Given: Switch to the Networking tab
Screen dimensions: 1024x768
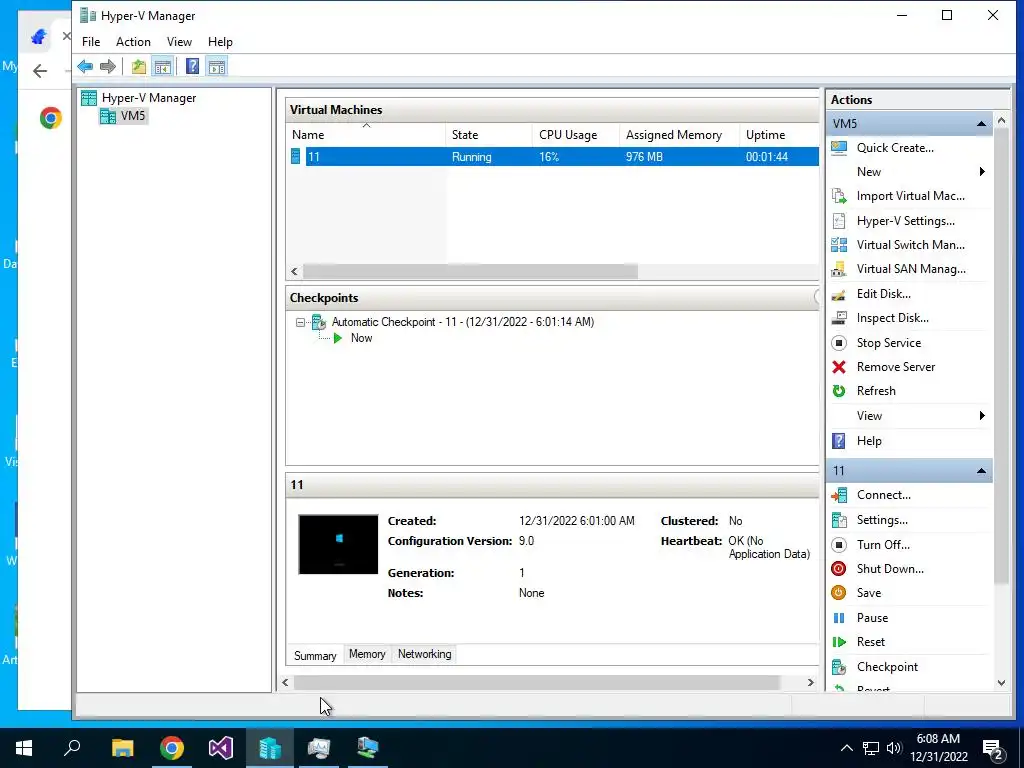Looking at the screenshot, I should coord(424,654).
